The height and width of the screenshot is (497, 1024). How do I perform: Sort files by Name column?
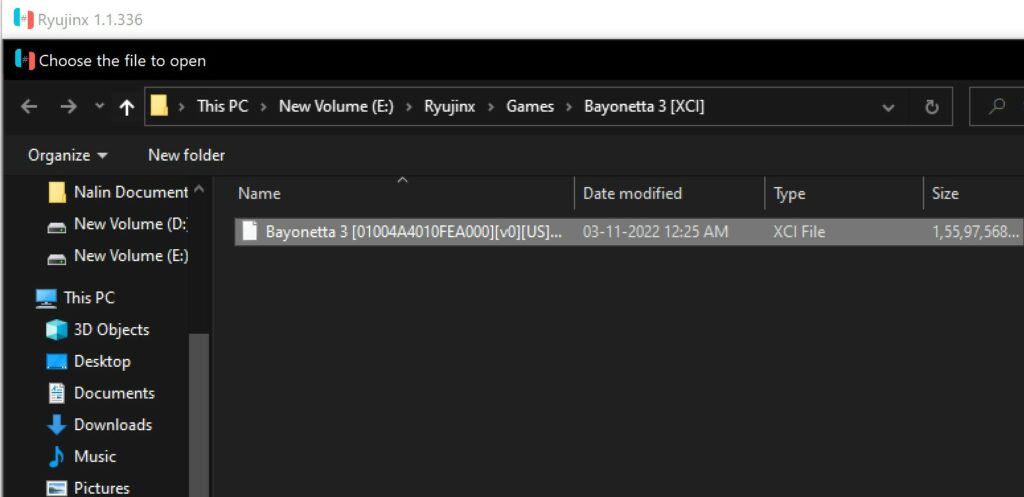(x=260, y=194)
